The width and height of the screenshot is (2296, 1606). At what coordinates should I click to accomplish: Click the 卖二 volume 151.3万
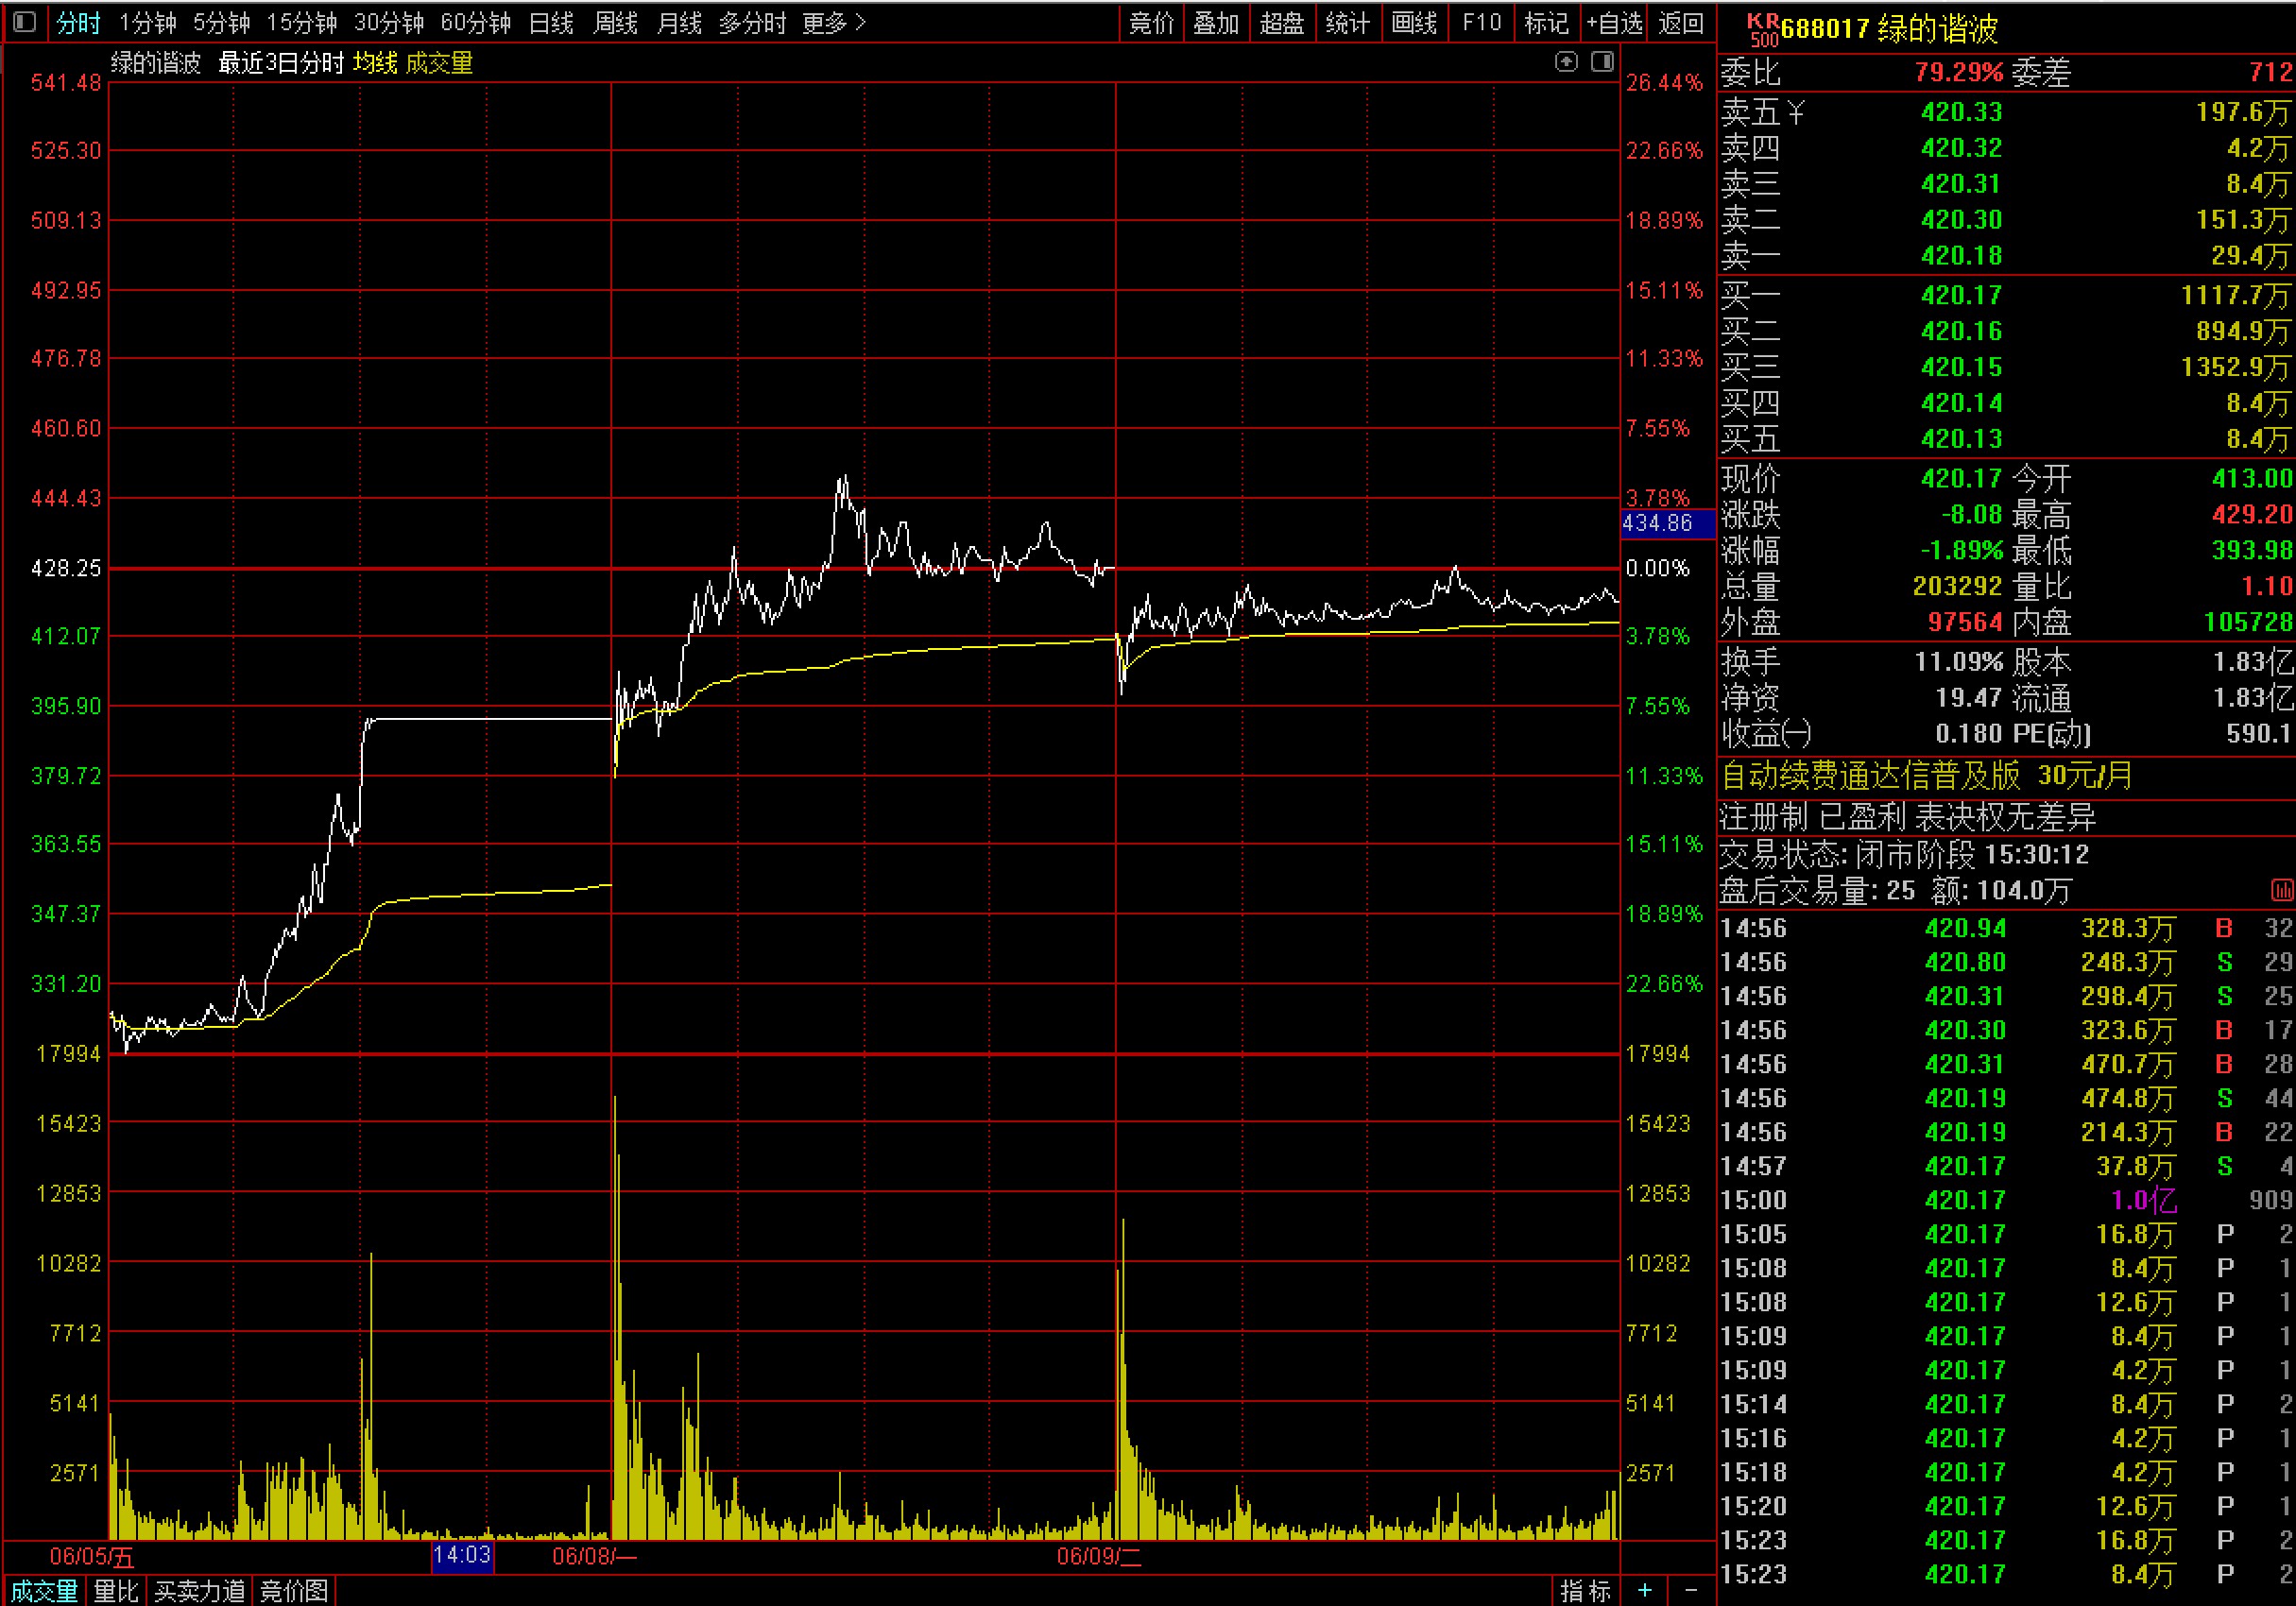pyautogui.click(x=2243, y=220)
